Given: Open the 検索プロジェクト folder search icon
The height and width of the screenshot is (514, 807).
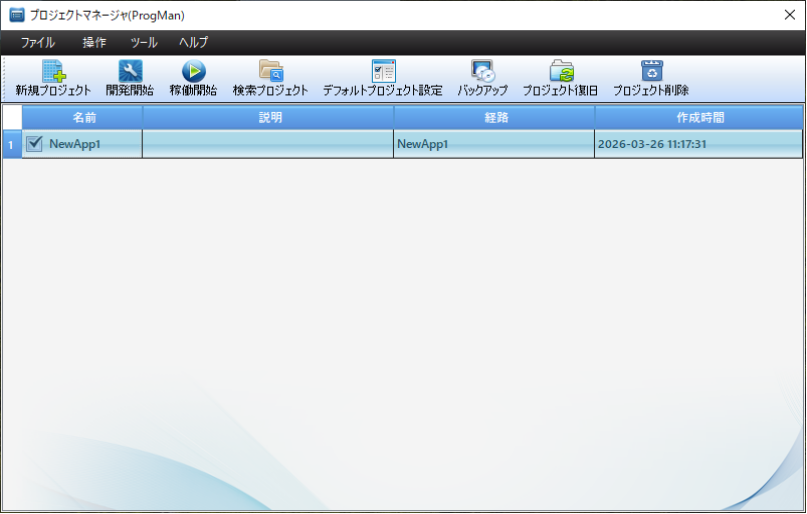Looking at the screenshot, I should [271, 71].
